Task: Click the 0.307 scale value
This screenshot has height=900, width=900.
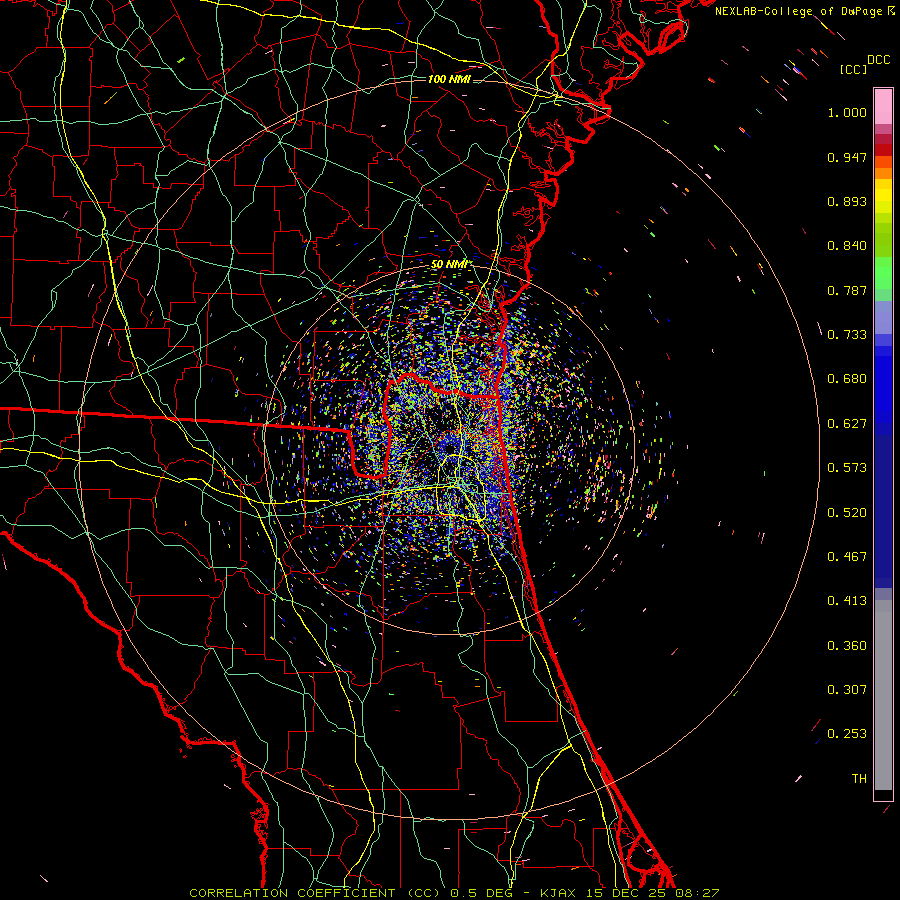Action: tap(847, 690)
